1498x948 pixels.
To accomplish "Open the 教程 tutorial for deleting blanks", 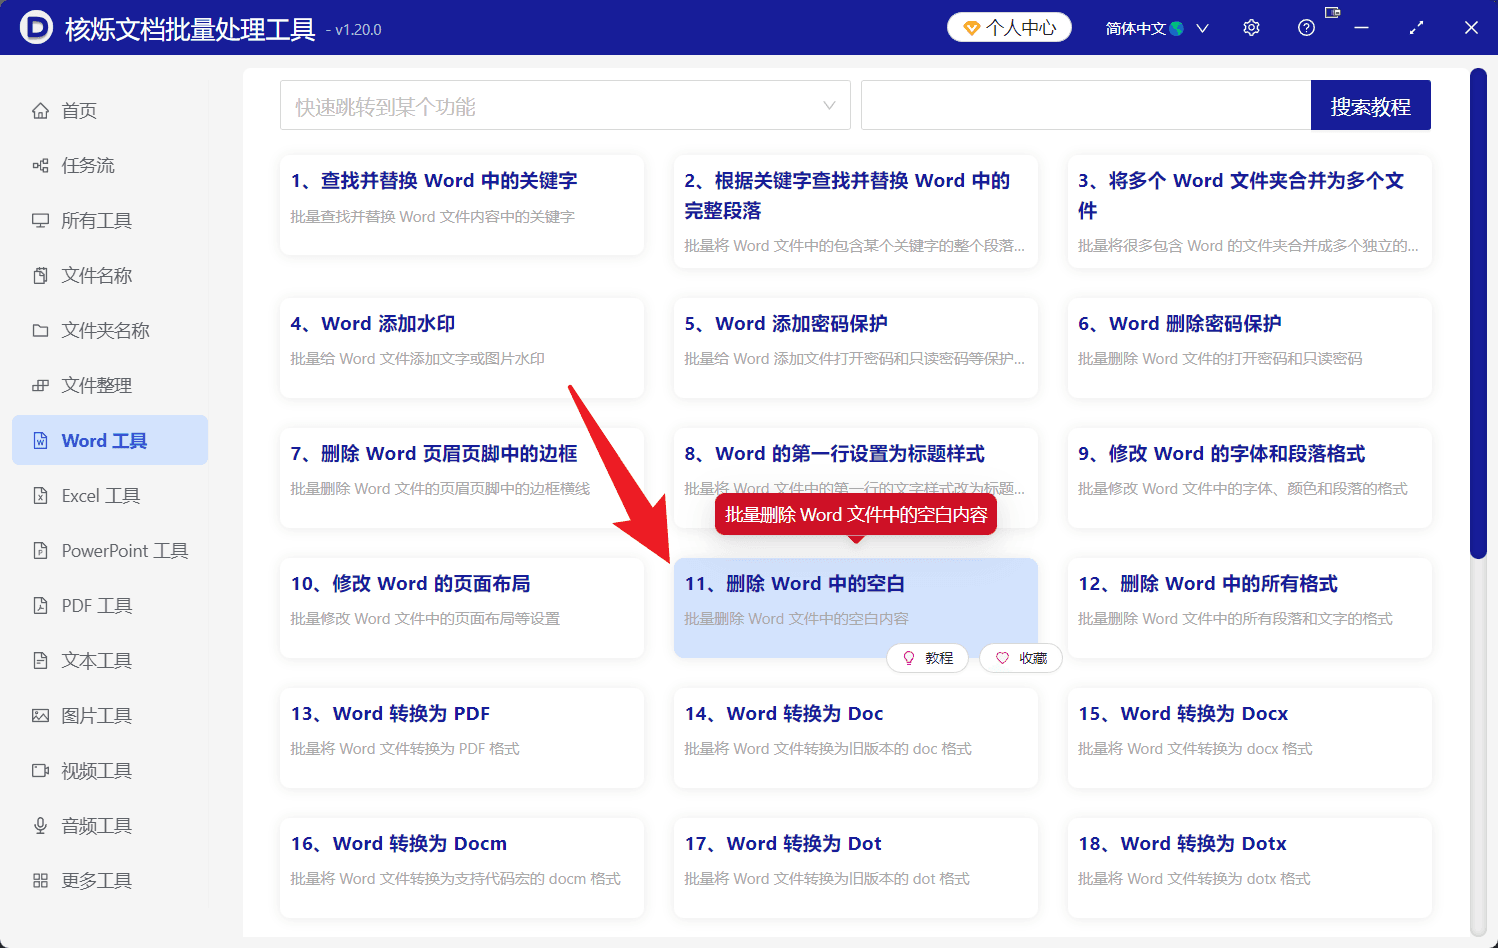I will pos(927,657).
